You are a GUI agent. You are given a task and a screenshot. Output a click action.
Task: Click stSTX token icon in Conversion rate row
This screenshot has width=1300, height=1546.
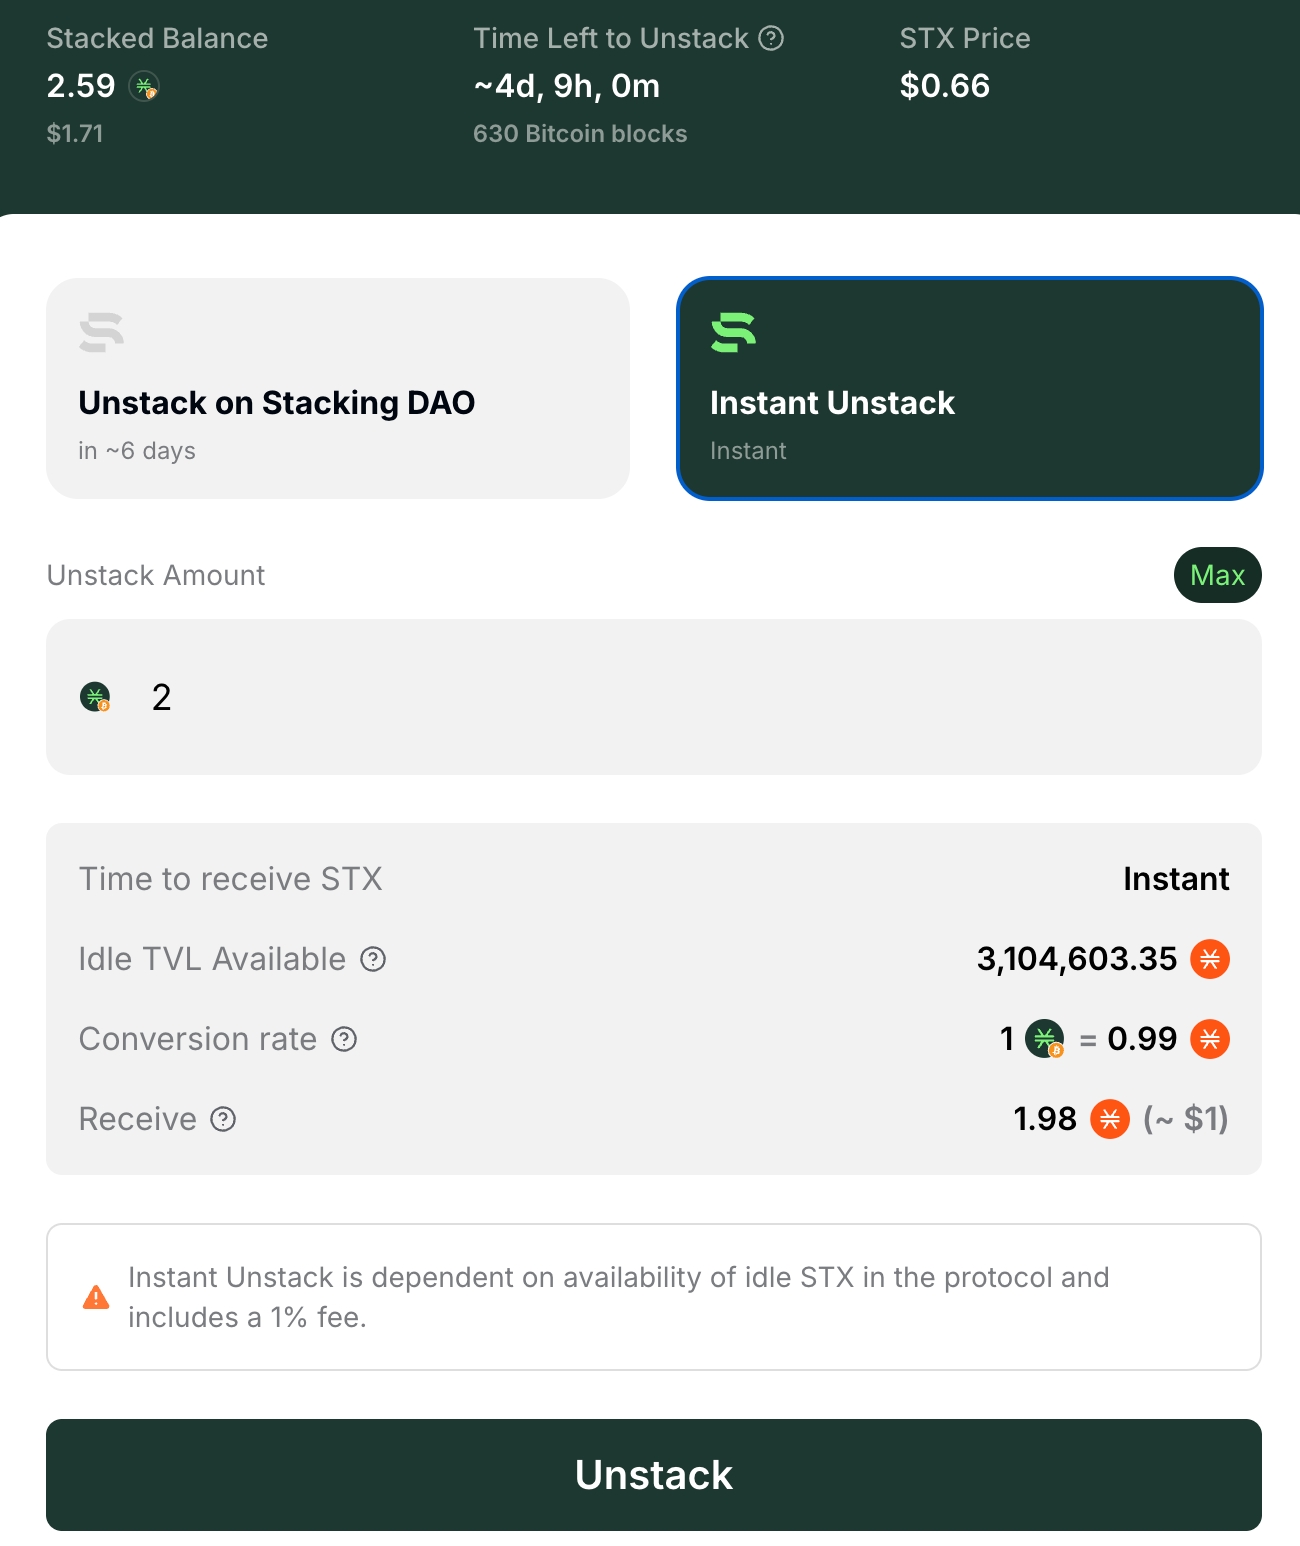(1045, 1039)
